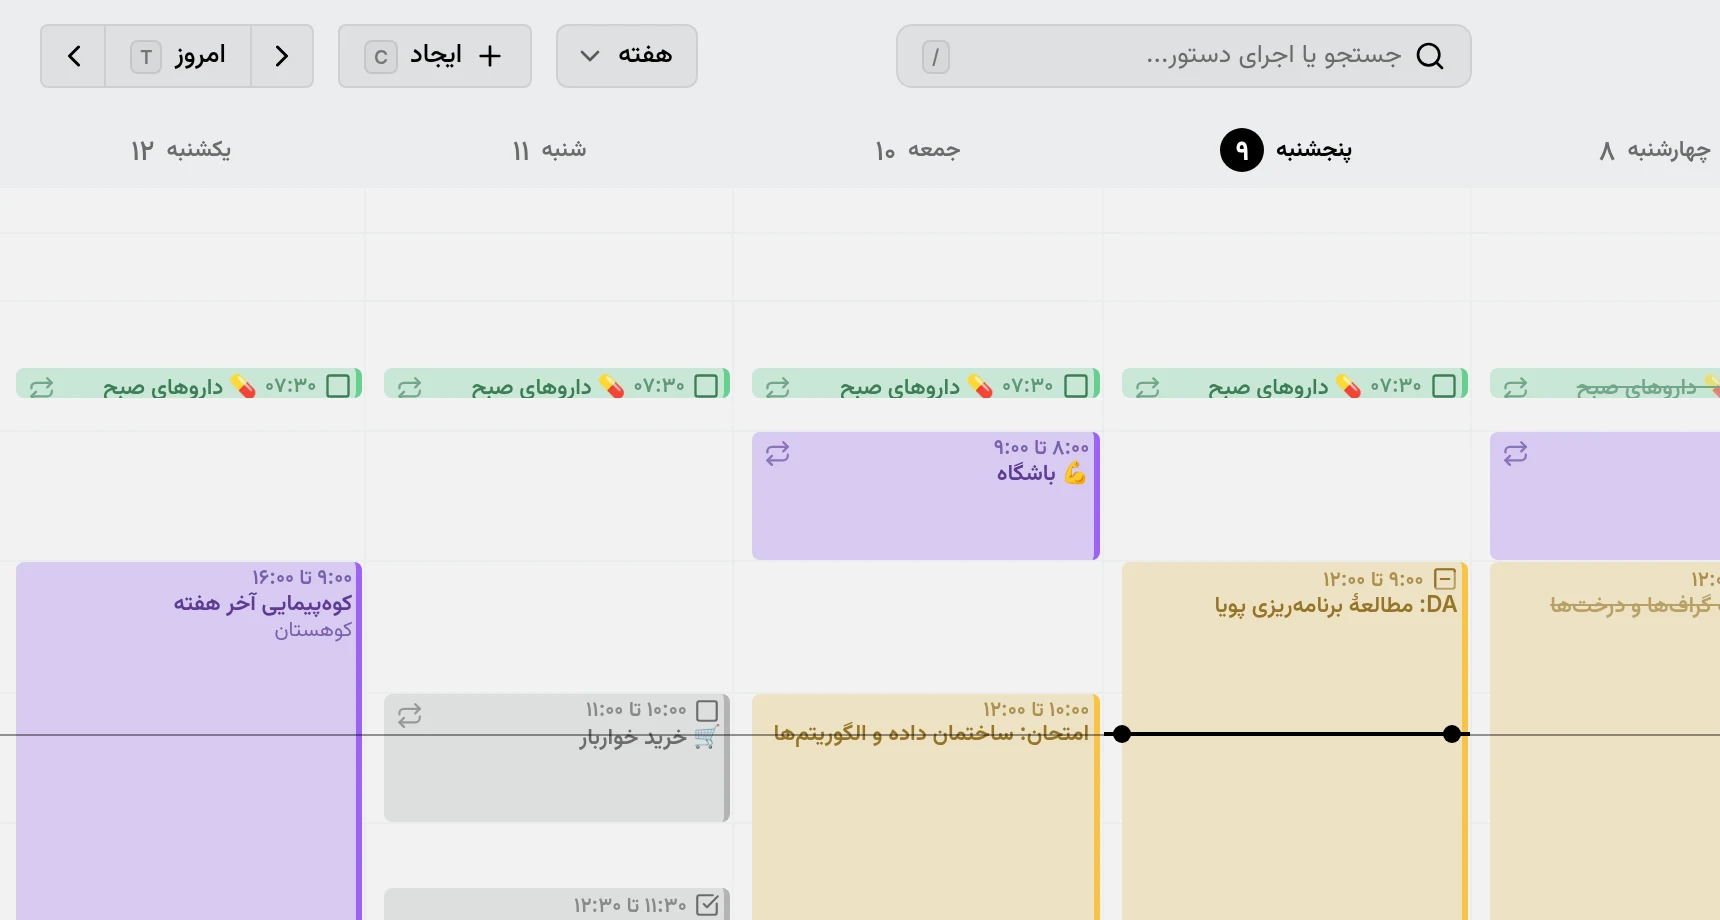The width and height of the screenshot is (1720, 920).
Task: Tick the خرید خواربار task checkbox
Action: click(x=707, y=711)
